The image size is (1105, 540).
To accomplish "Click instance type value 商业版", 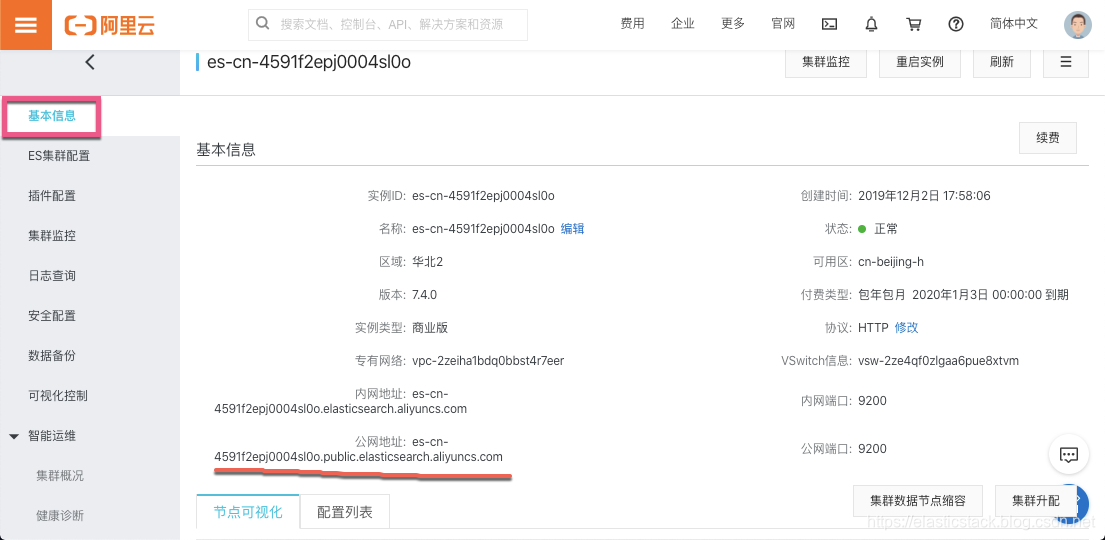I will 430,328.
